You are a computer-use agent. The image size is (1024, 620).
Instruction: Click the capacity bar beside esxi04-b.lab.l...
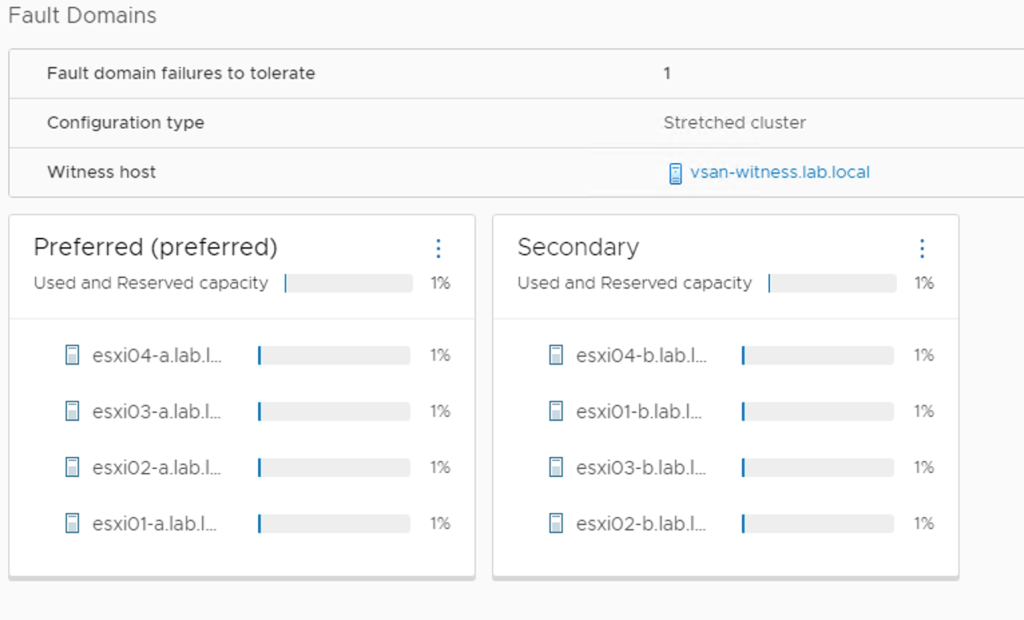(818, 354)
